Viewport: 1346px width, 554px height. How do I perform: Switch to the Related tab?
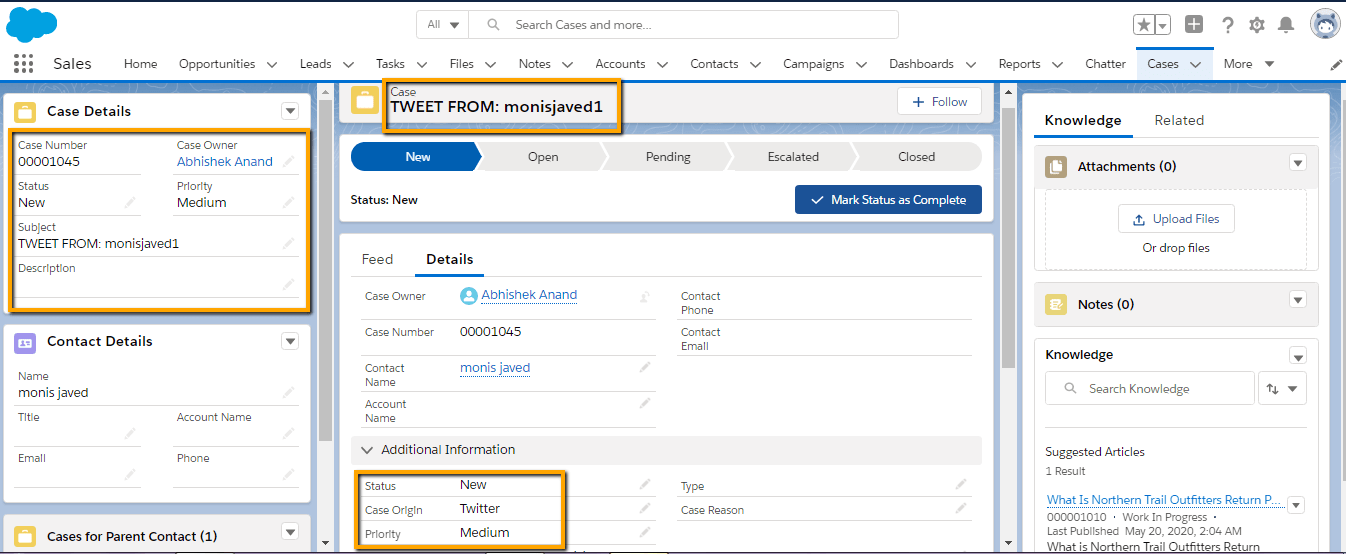[x=1179, y=120]
